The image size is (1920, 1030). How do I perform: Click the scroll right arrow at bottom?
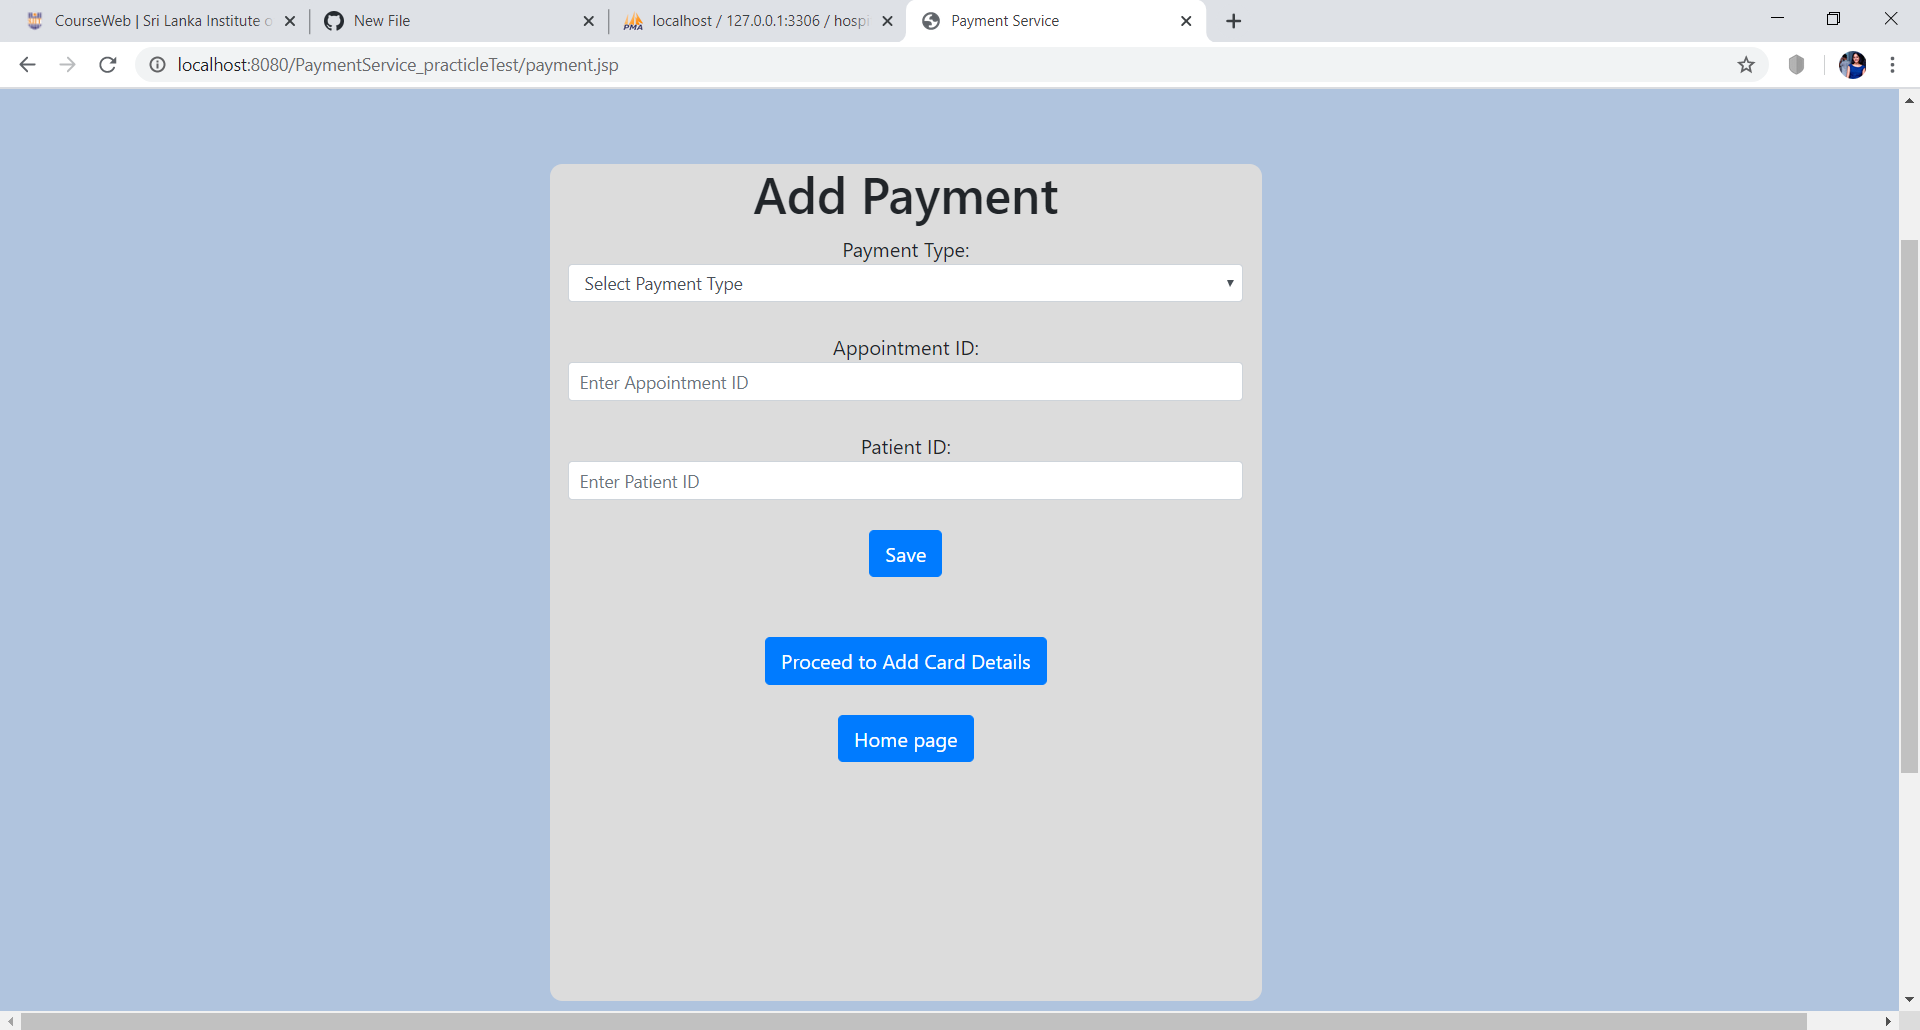click(x=1889, y=1021)
